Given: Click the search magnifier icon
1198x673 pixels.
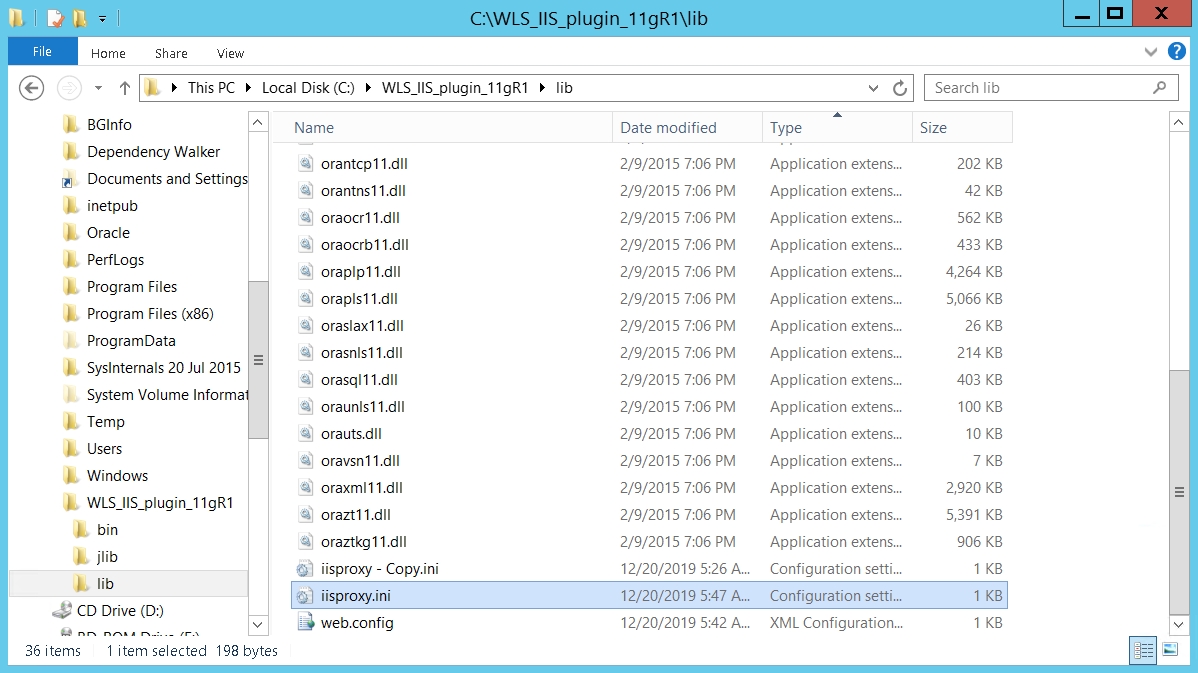Looking at the screenshot, I should [x=1159, y=88].
